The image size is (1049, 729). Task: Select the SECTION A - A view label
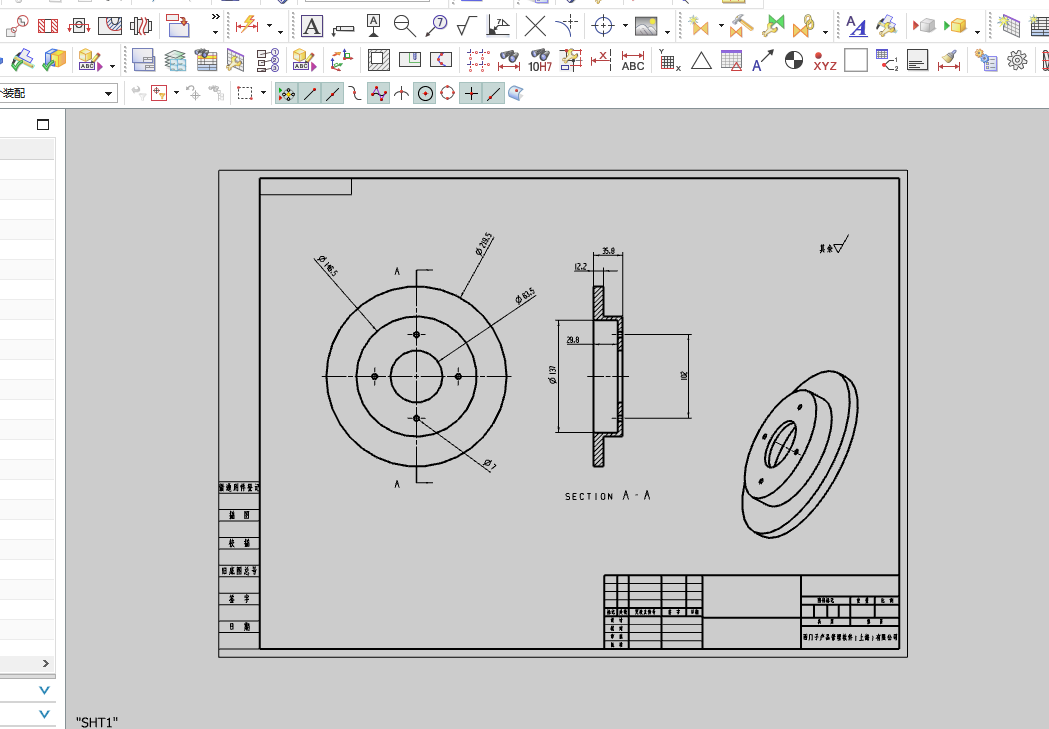pos(607,496)
